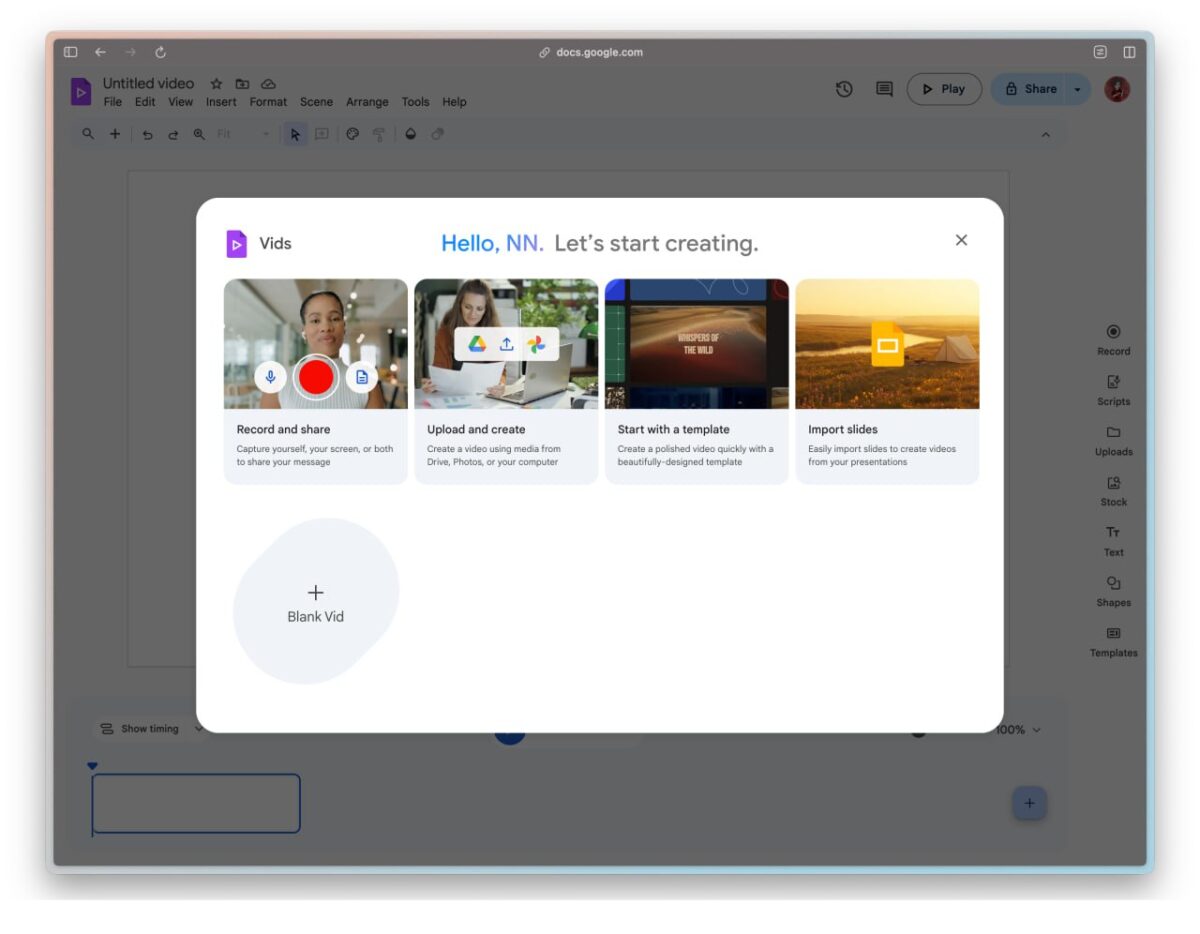Star the Untitled video
The image size is (1200, 934).
click(x=215, y=84)
